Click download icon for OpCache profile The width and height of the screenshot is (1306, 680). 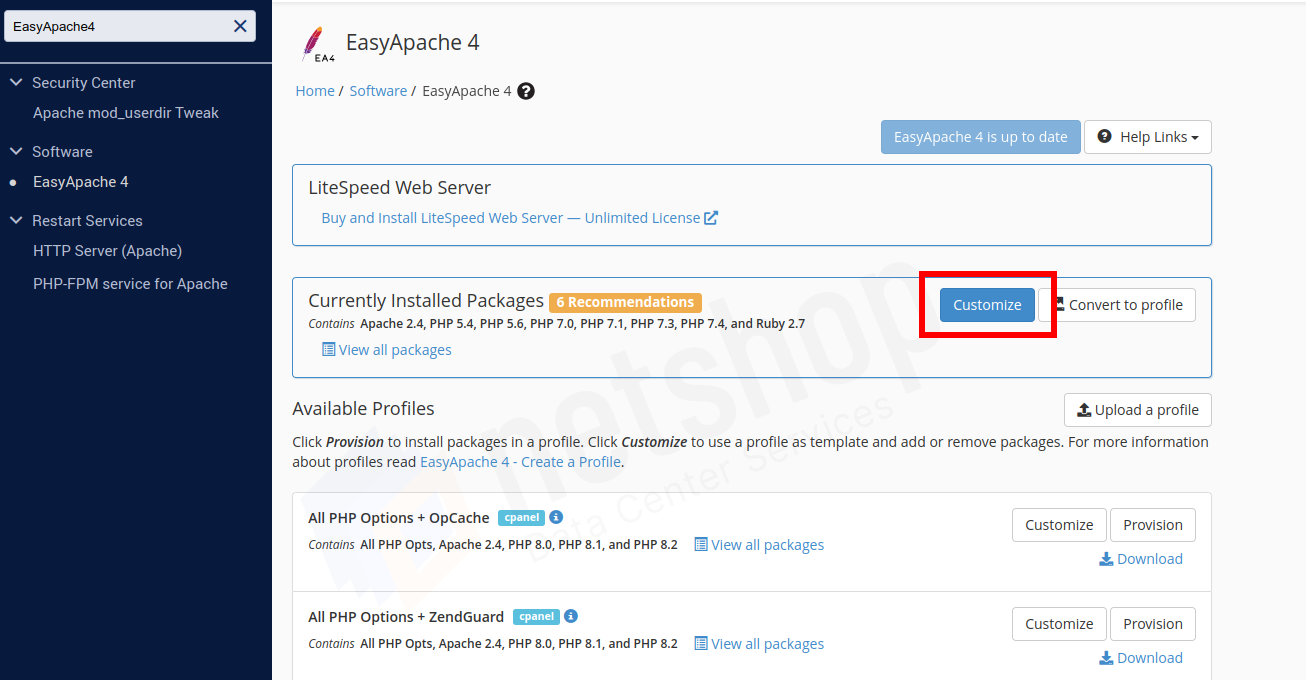(x=1106, y=559)
